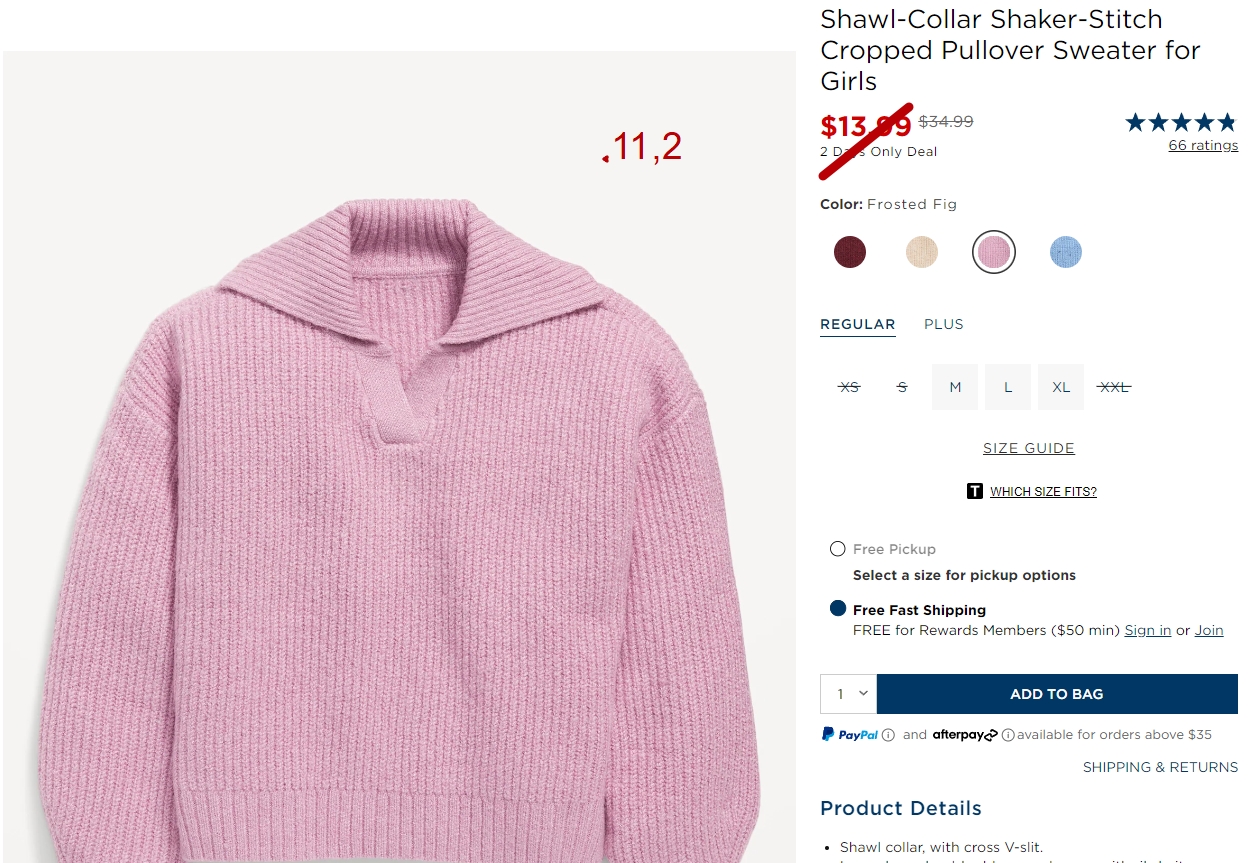Open the quantity dropdown
Screen dimensions: 1259x863
click(x=848, y=694)
